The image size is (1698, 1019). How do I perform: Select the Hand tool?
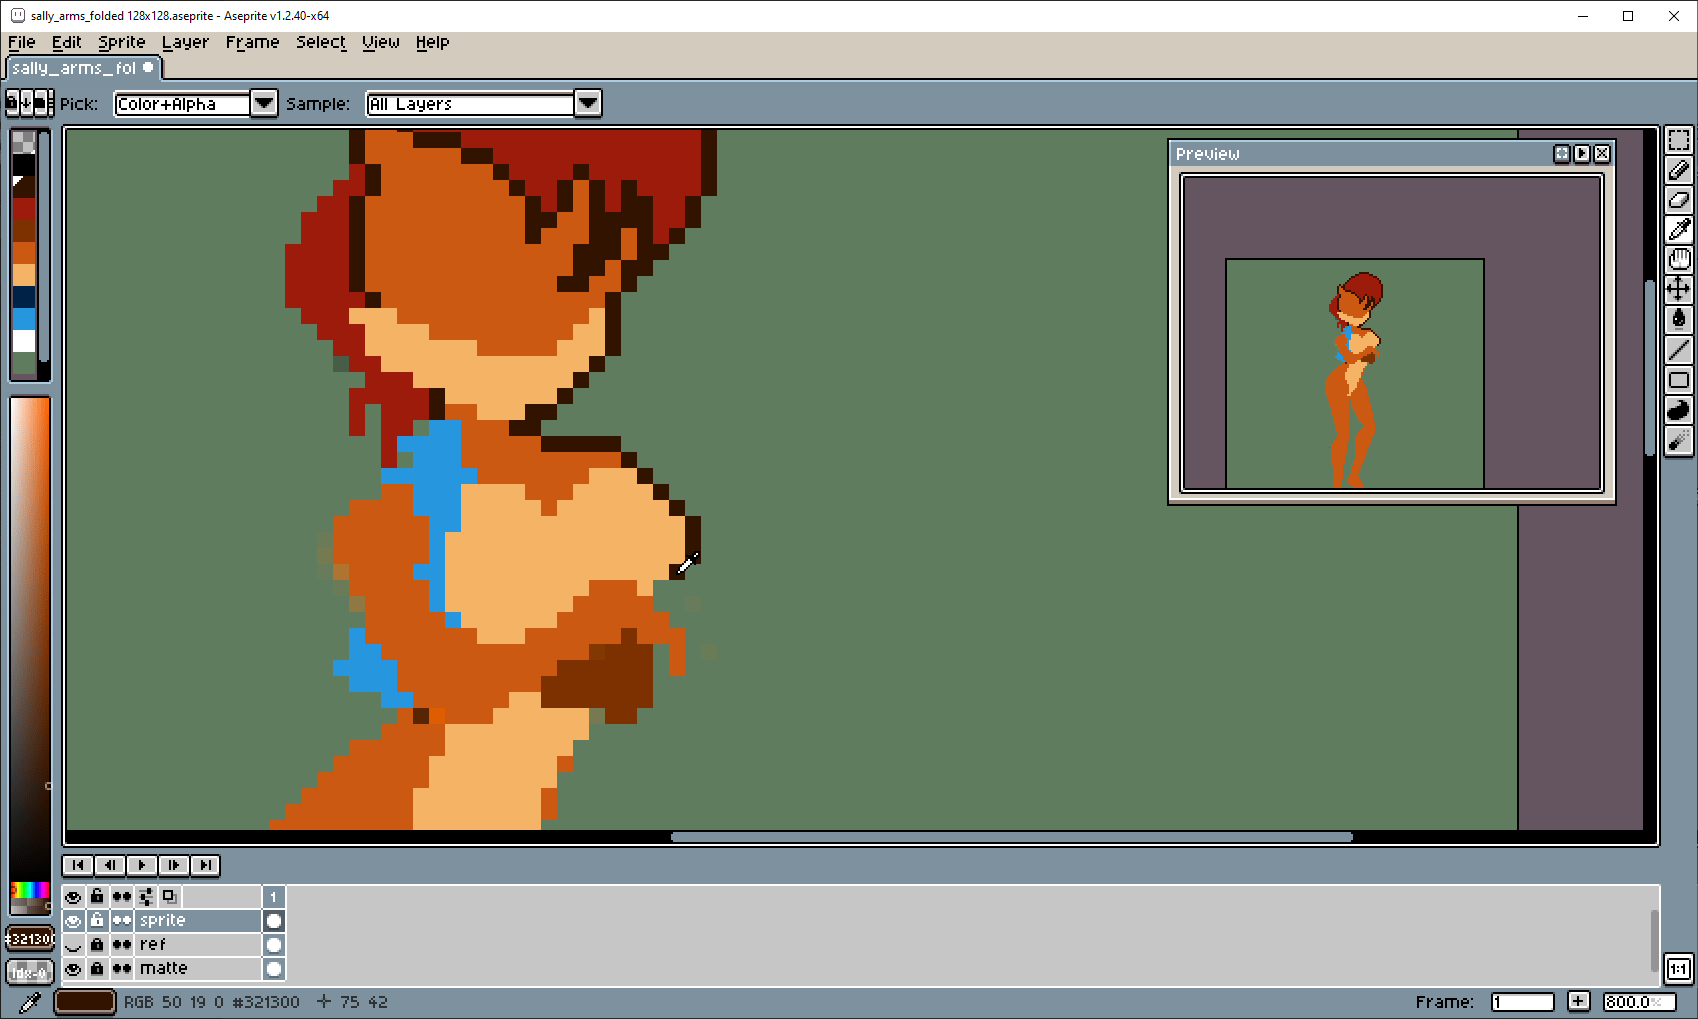1680,258
